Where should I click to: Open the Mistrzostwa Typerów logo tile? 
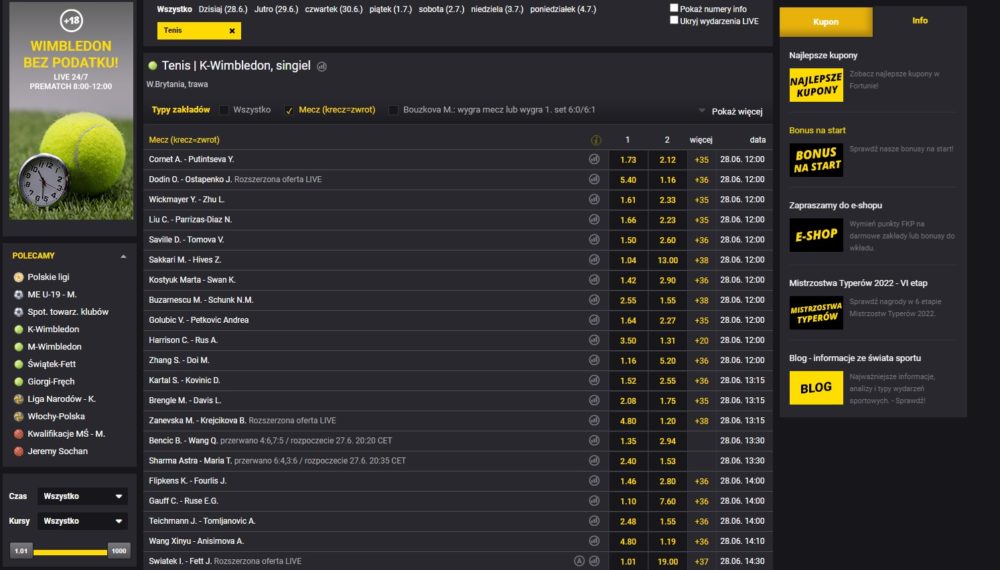(816, 312)
